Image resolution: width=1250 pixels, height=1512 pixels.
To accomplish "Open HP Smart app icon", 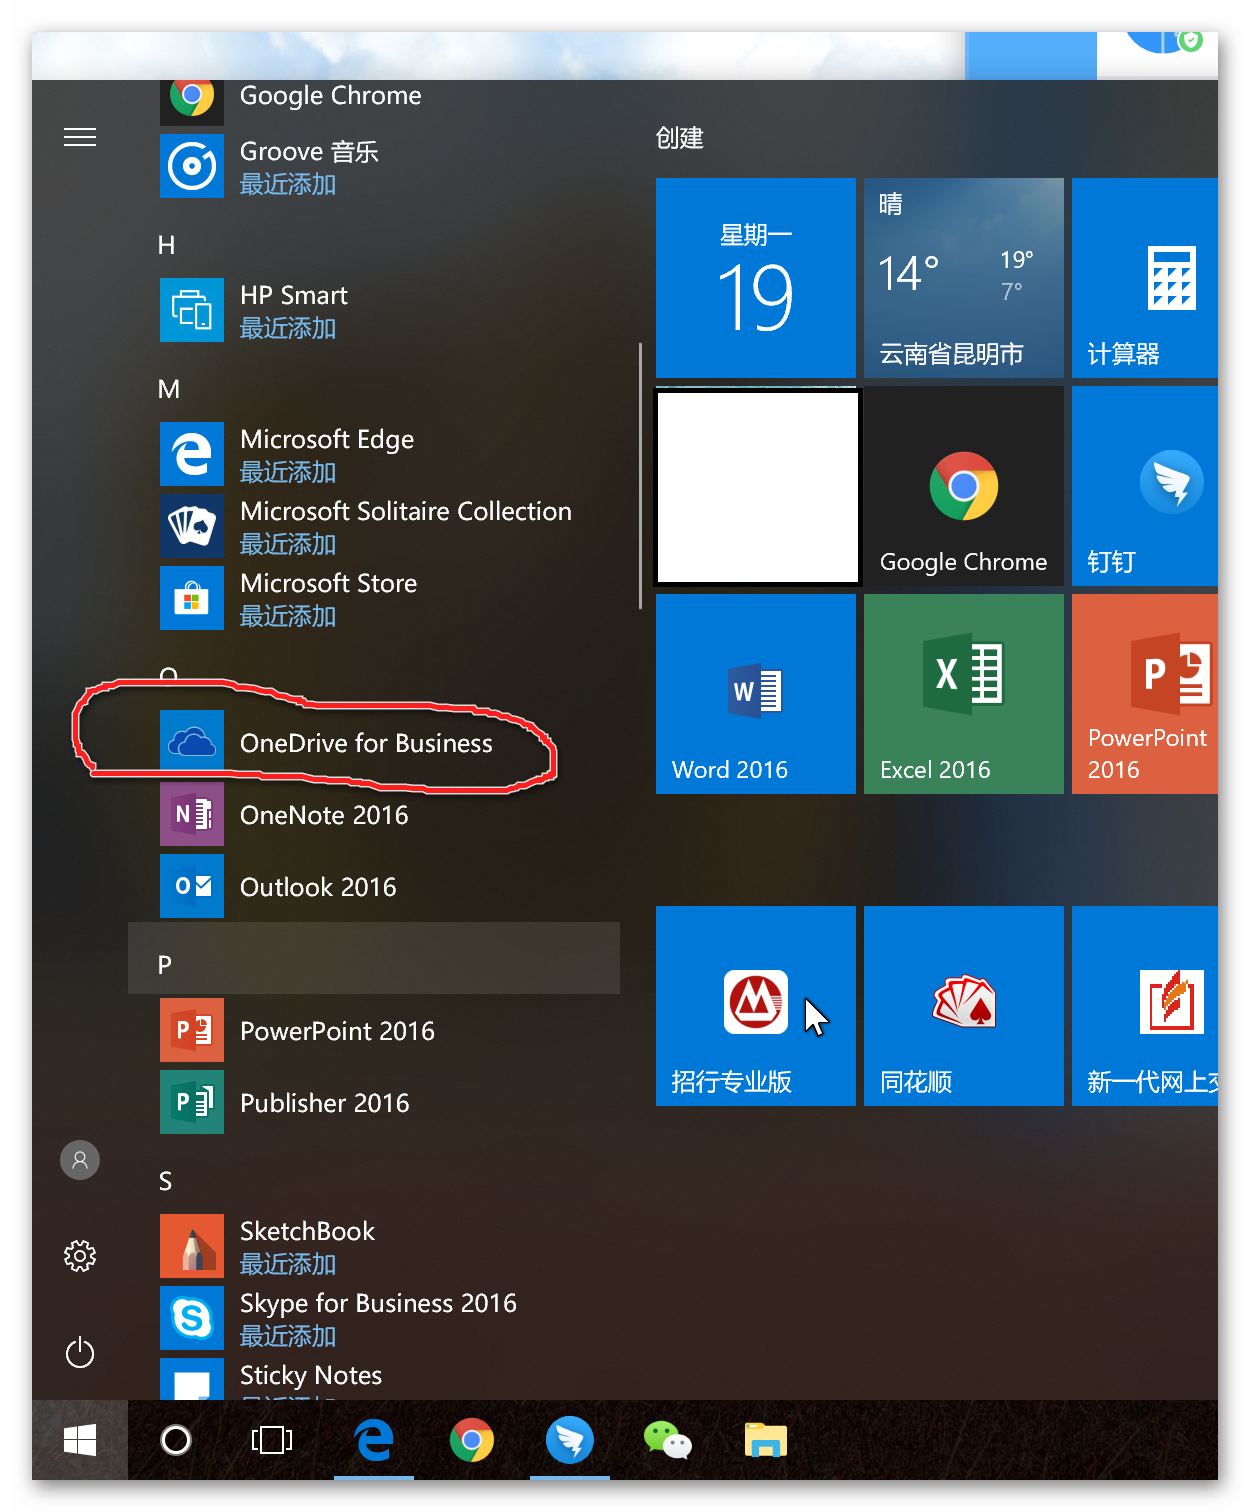I will click(192, 310).
